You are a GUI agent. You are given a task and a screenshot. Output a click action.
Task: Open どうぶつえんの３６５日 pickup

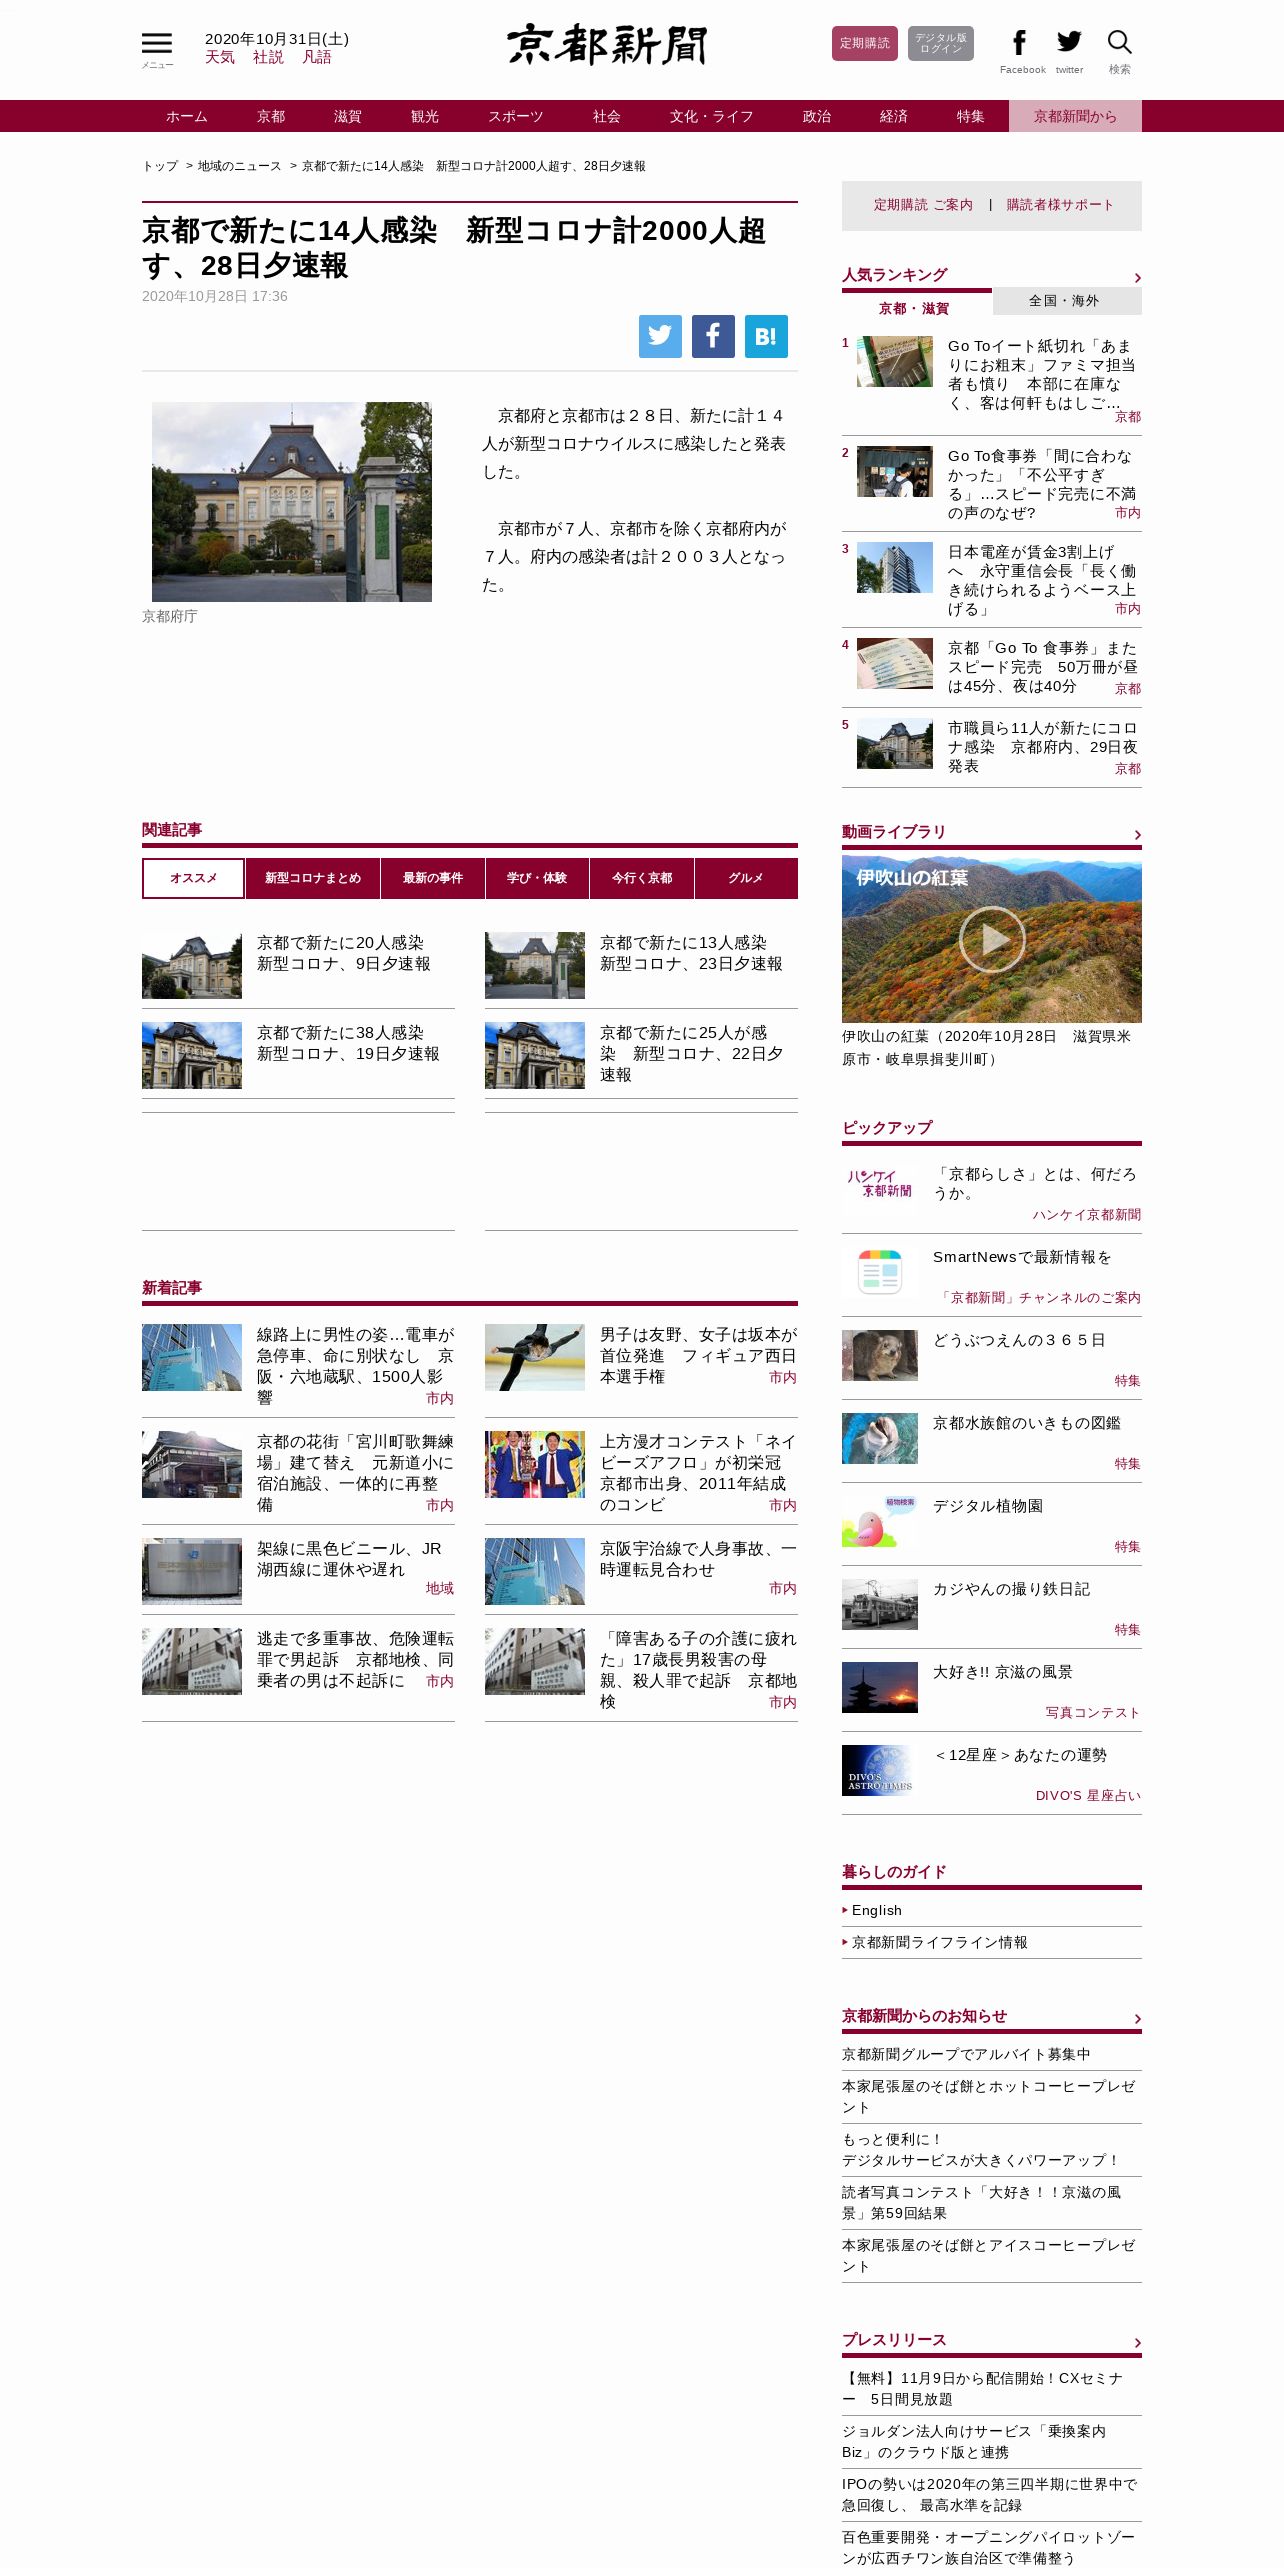click(1019, 1340)
